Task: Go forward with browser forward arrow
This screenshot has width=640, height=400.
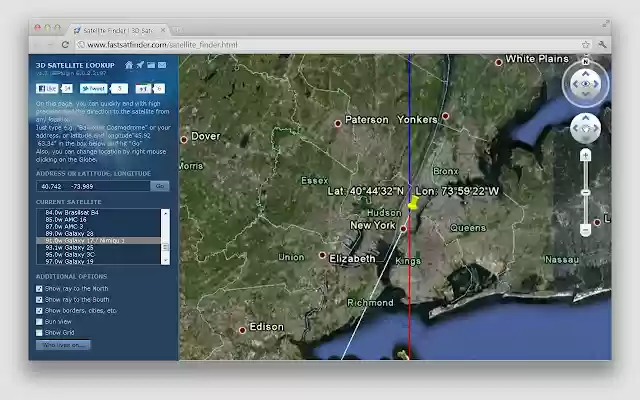Action: pyautogui.click(x=51, y=44)
